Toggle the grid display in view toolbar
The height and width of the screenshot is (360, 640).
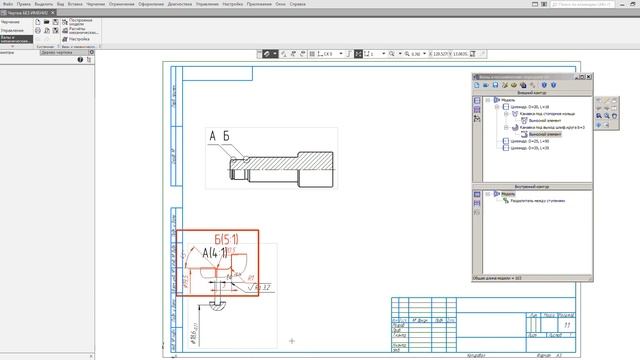pos(312,54)
